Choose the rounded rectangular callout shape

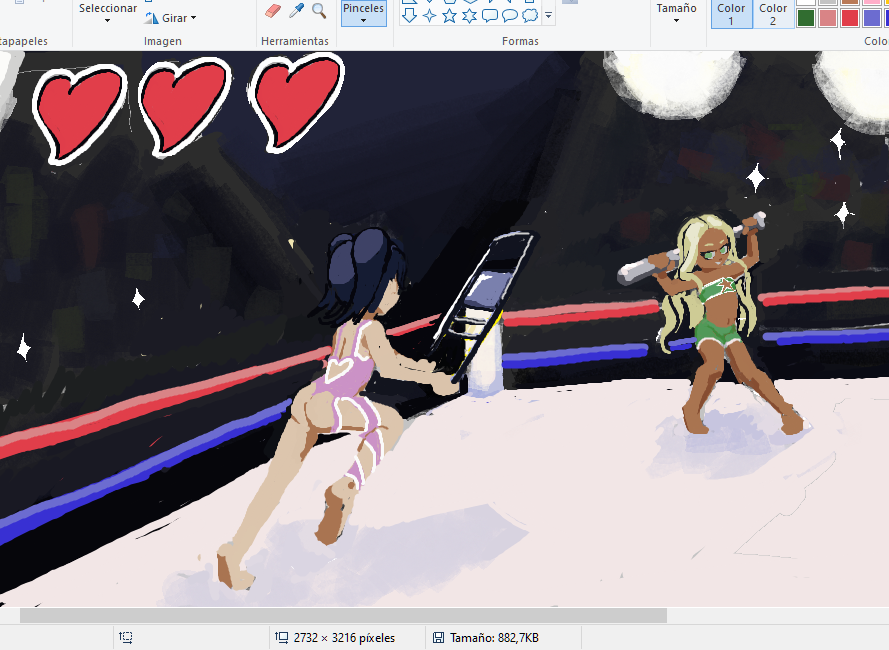click(x=489, y=16)
